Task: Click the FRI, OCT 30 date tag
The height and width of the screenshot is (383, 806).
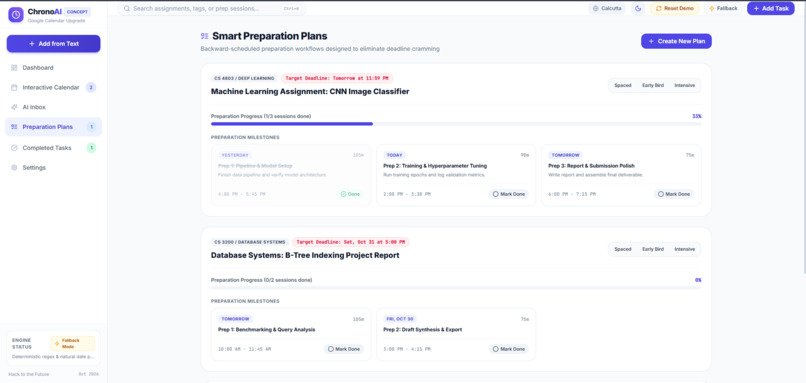Action: coord(400,319)
